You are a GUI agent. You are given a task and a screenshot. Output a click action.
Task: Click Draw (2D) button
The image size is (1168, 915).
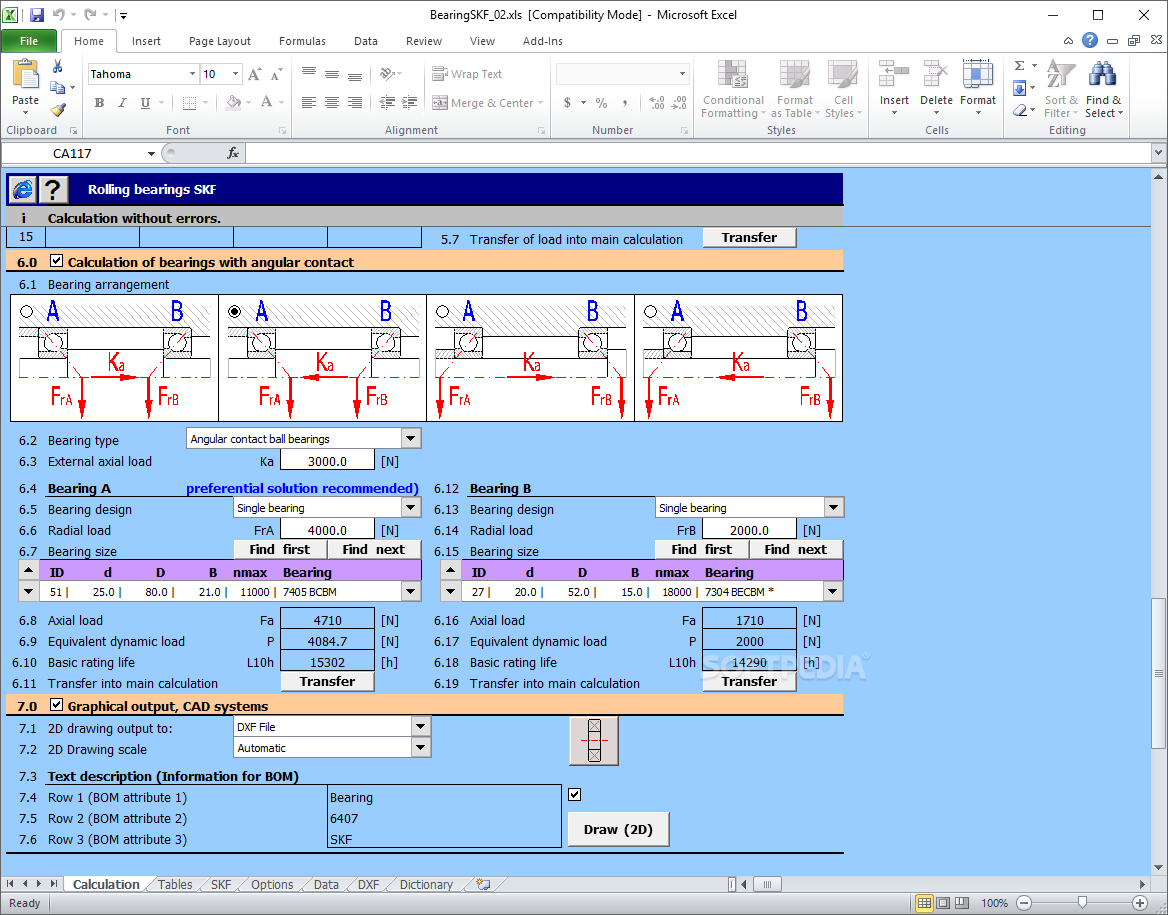(618, 829)
